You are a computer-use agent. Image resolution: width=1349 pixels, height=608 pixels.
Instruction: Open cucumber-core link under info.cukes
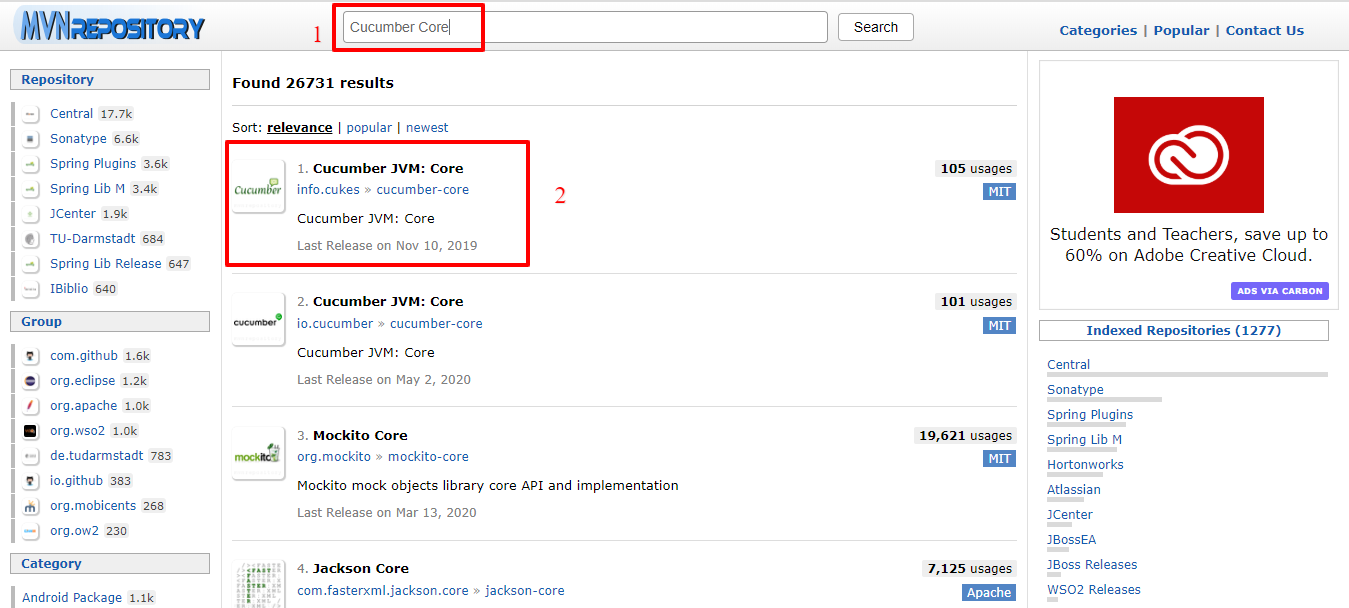coord(423,189)
